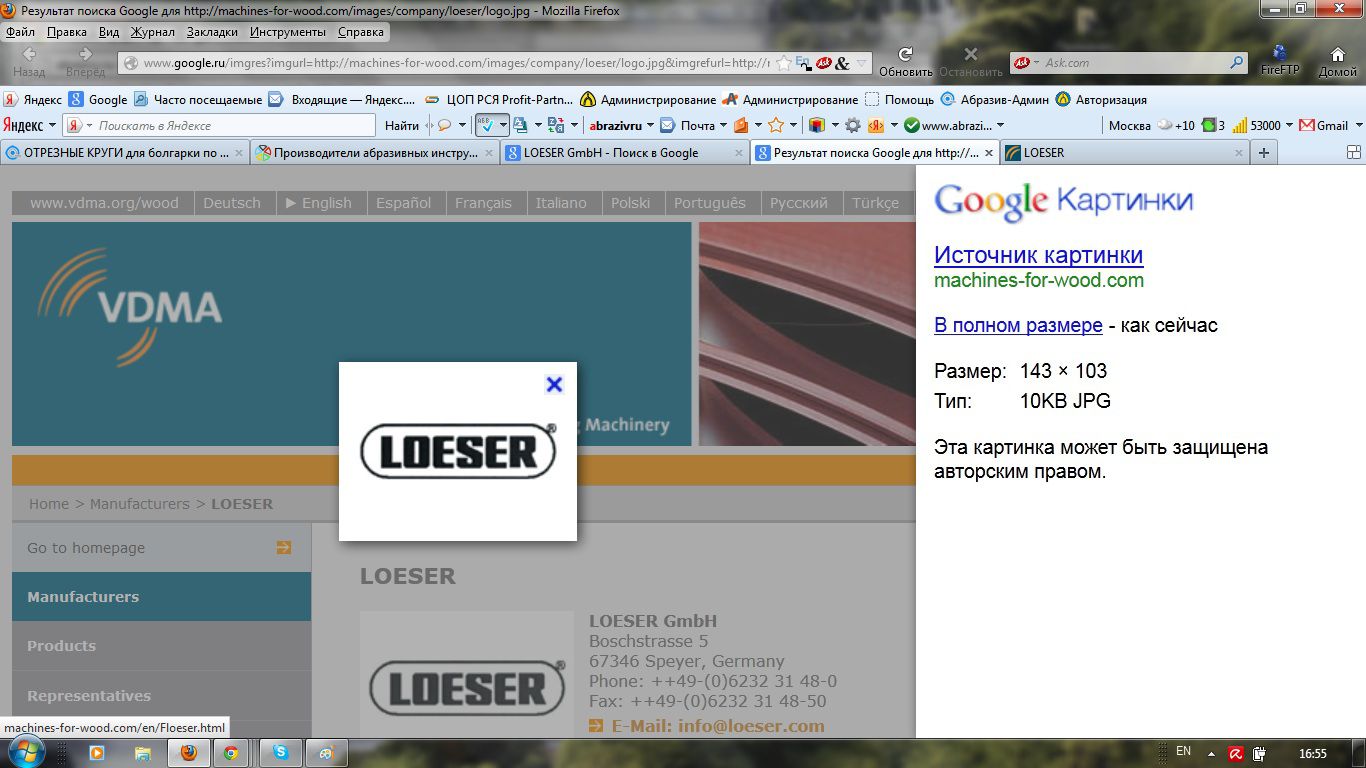Viewport: 1366px width, 768px height.
Task: Stop loading with Остановить button
Action: click(x=970, y=61)
